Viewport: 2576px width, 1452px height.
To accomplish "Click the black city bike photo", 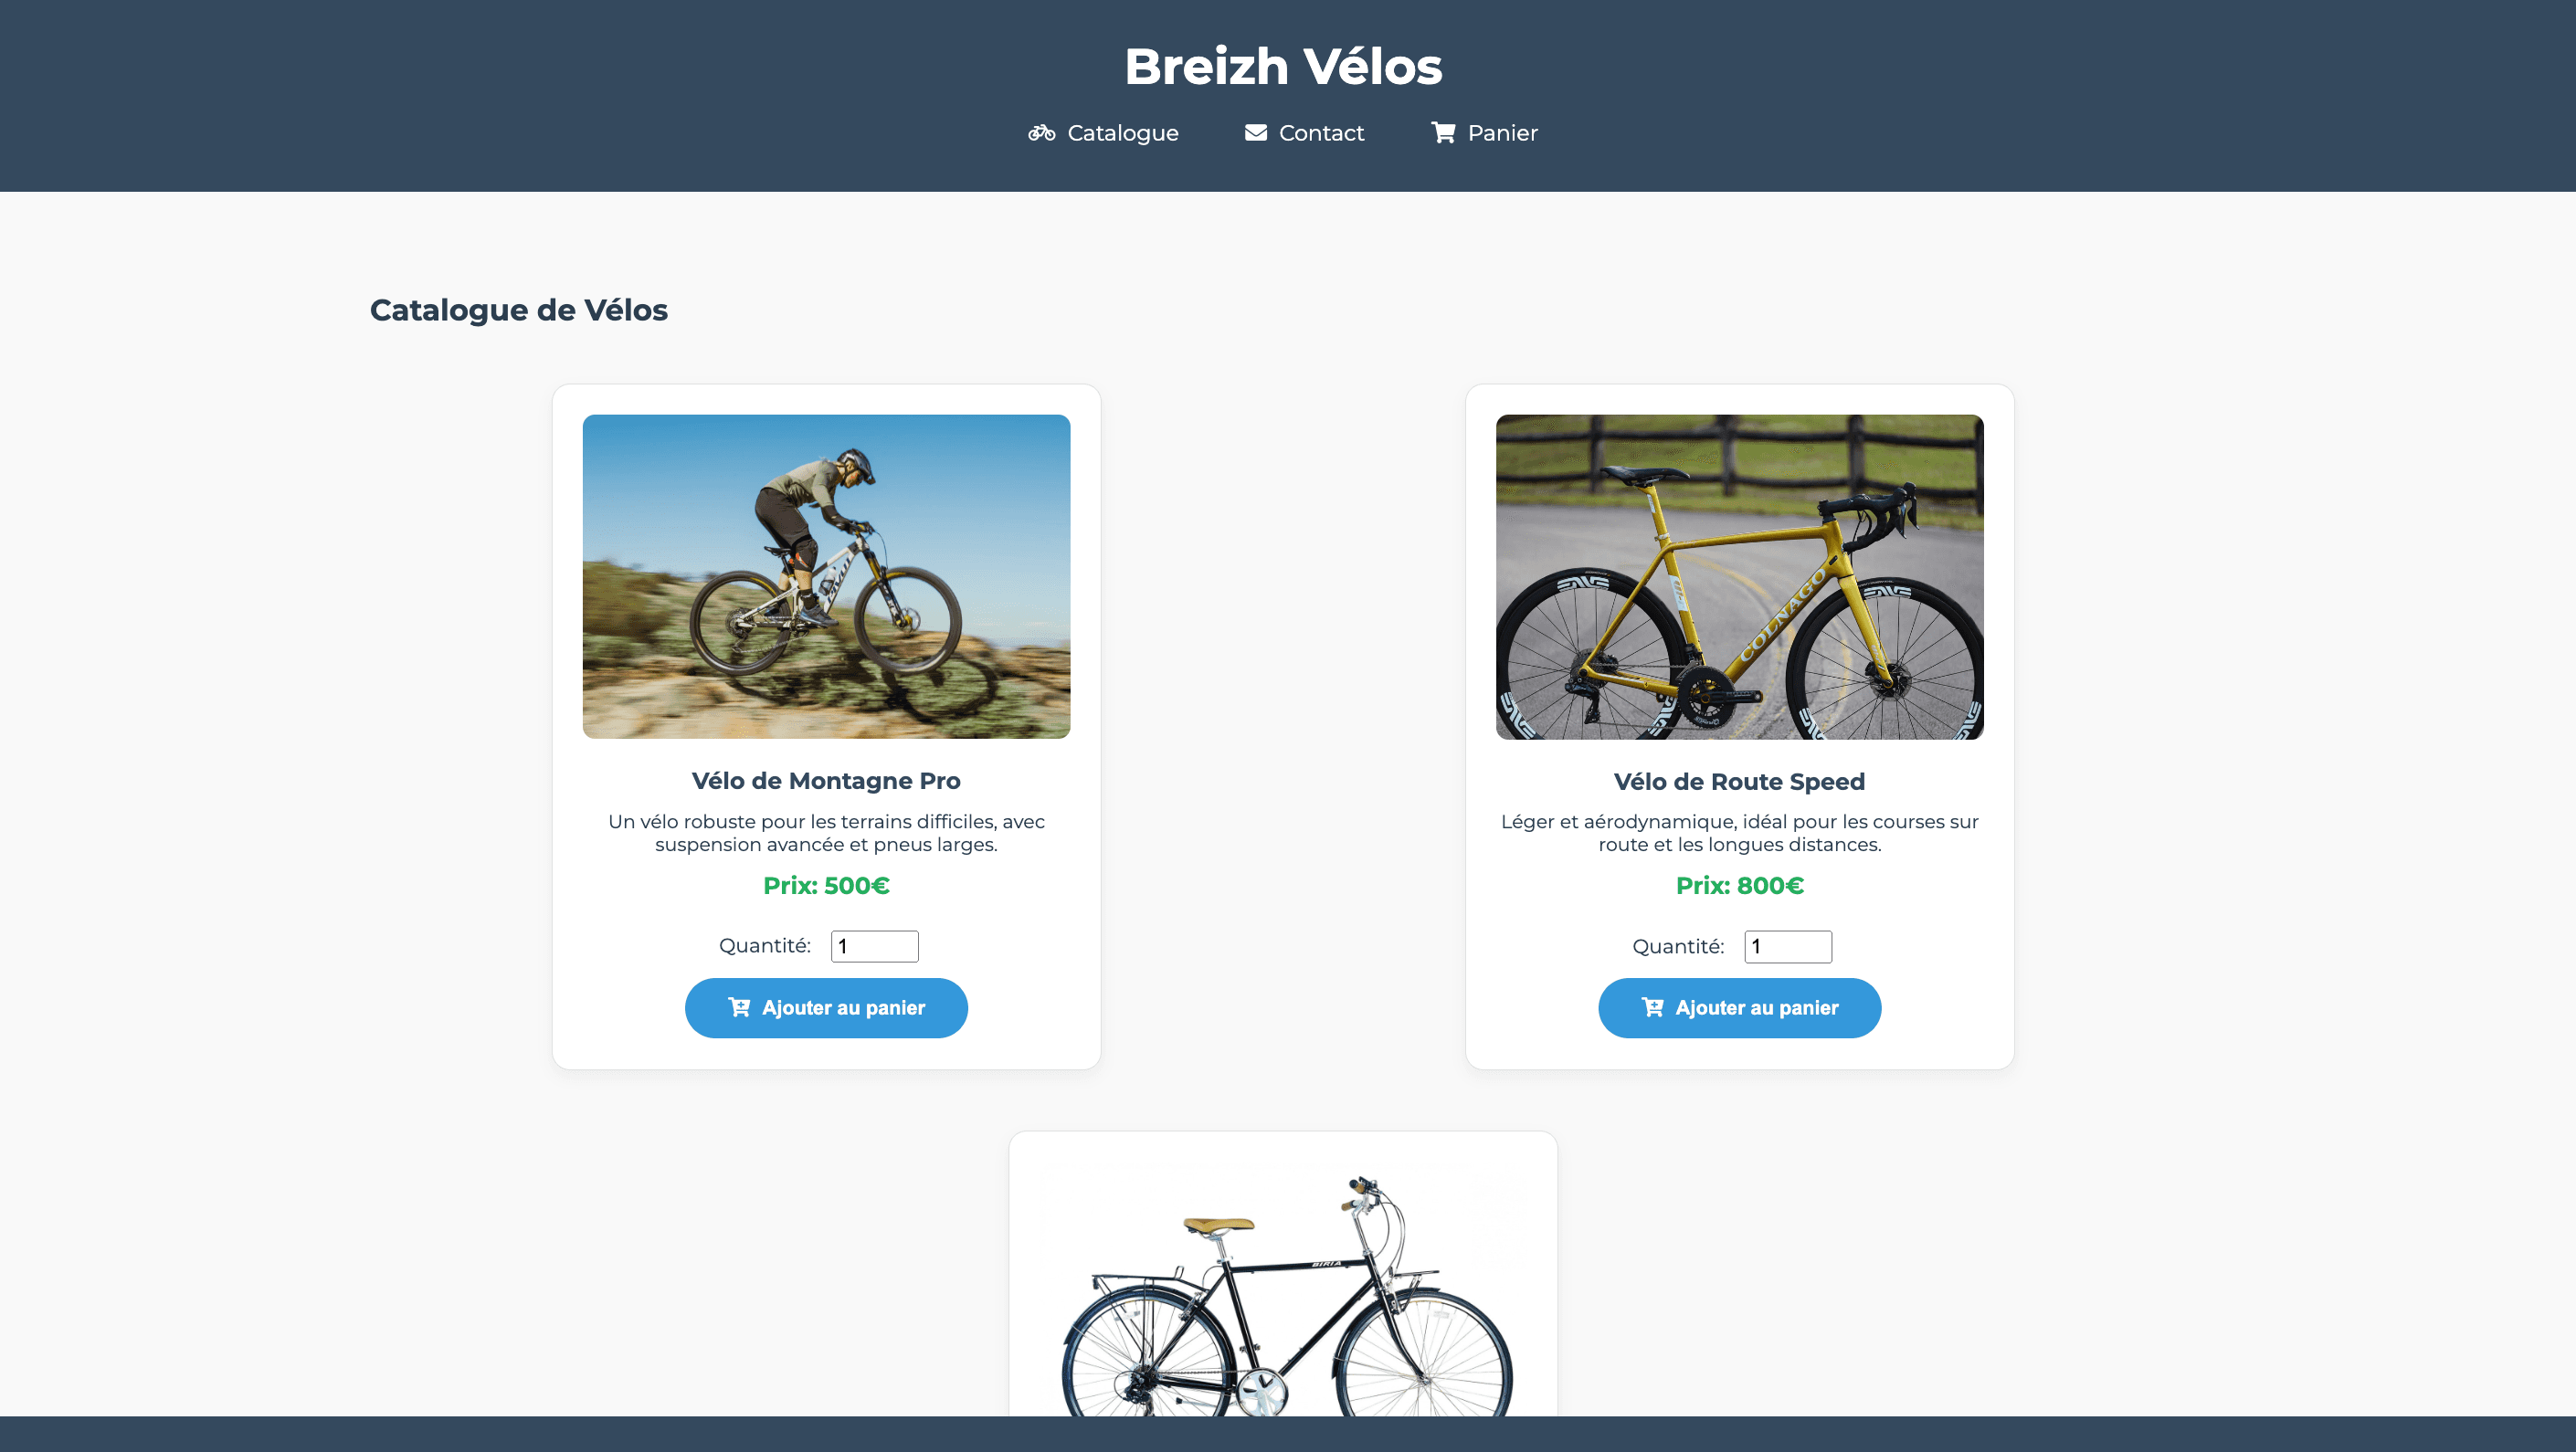I will (1283, 1300).
